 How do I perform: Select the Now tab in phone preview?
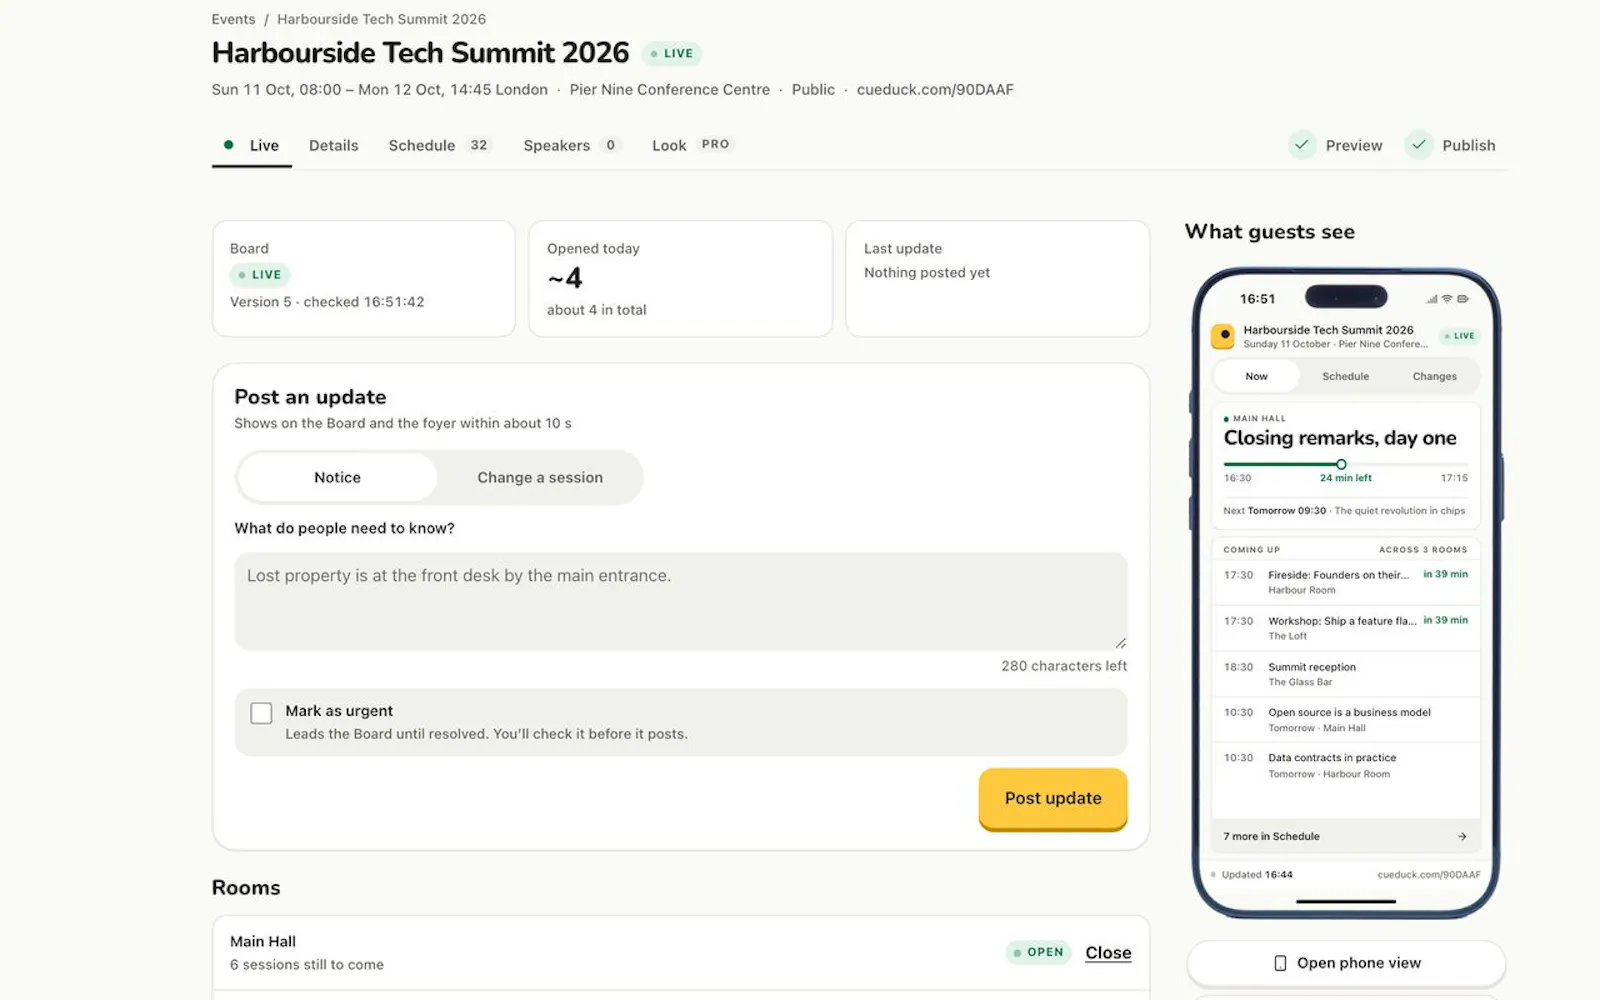pyautogui.click(x=1256, y=377)
